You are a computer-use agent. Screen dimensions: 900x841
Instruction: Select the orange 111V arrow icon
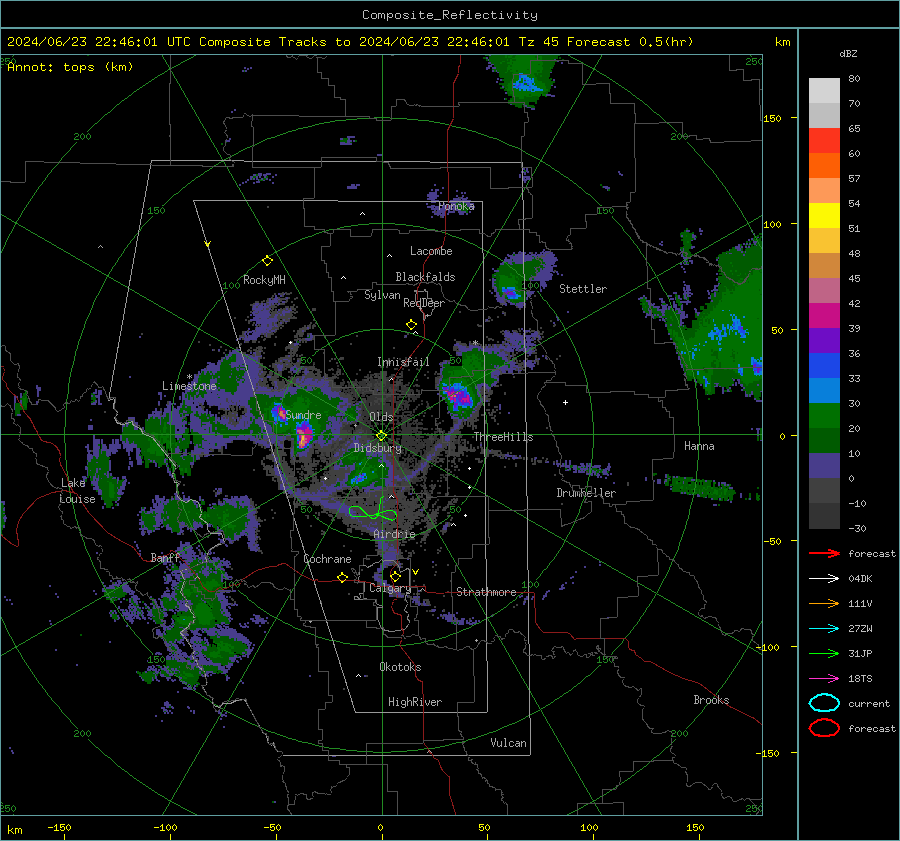(x=824, y=603)
